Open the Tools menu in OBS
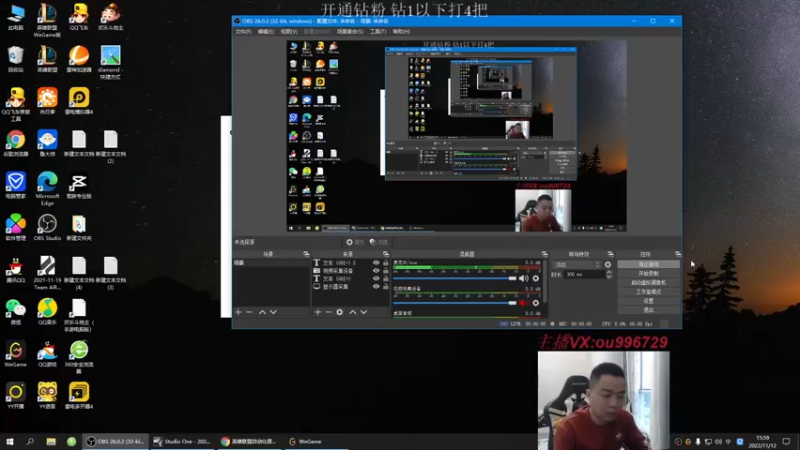This screenshot has height=450, width=800. tap(377, 32)
